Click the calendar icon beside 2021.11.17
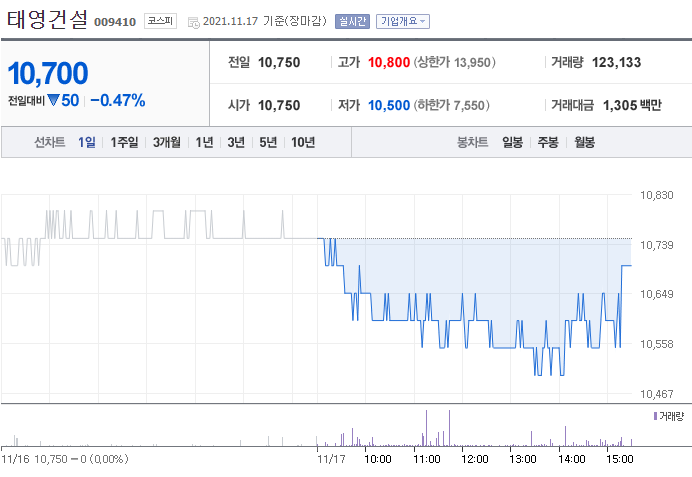 coord(193,23)
